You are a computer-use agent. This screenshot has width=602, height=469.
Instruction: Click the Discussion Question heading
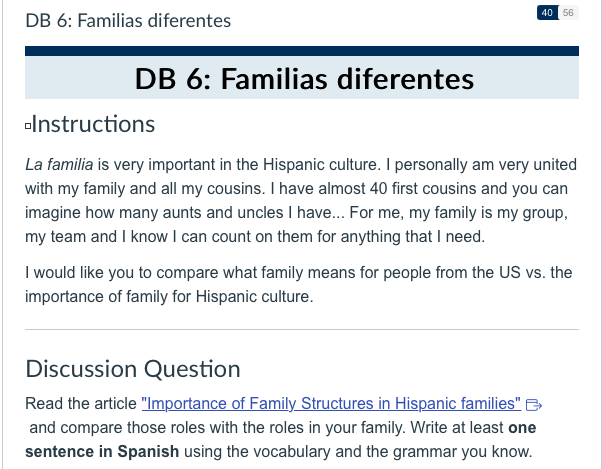click(133, 369)
